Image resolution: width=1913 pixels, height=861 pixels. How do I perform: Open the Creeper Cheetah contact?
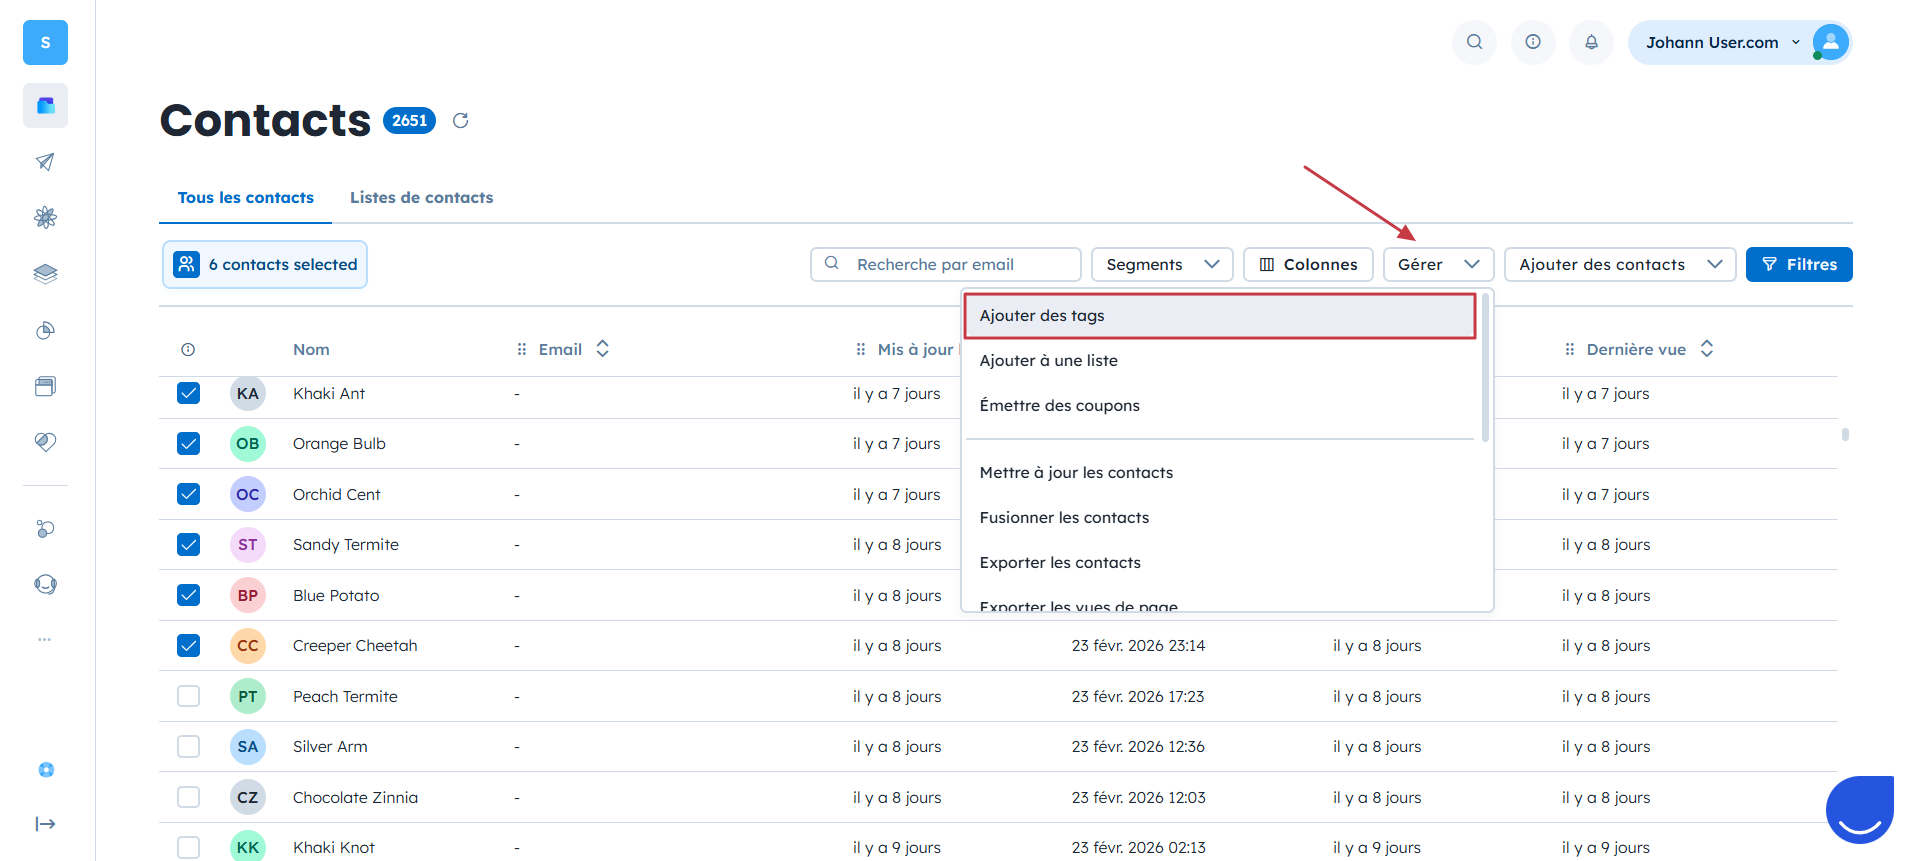point(355,646)
